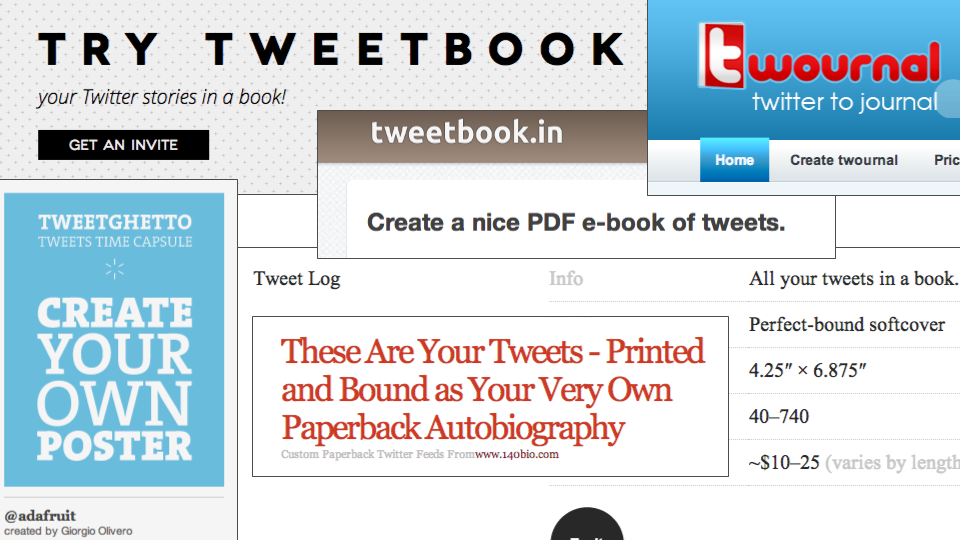This screenshot has width=960, height=540.
Task: Select the Create twournal menu item
Action: point(844,160)
